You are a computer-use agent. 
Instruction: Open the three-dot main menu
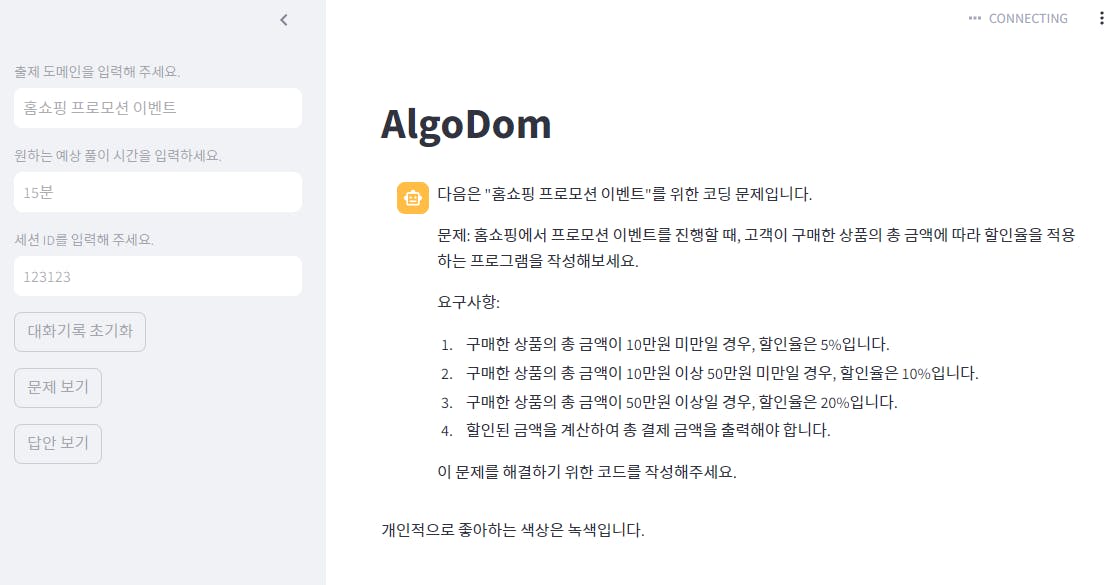1102,18
